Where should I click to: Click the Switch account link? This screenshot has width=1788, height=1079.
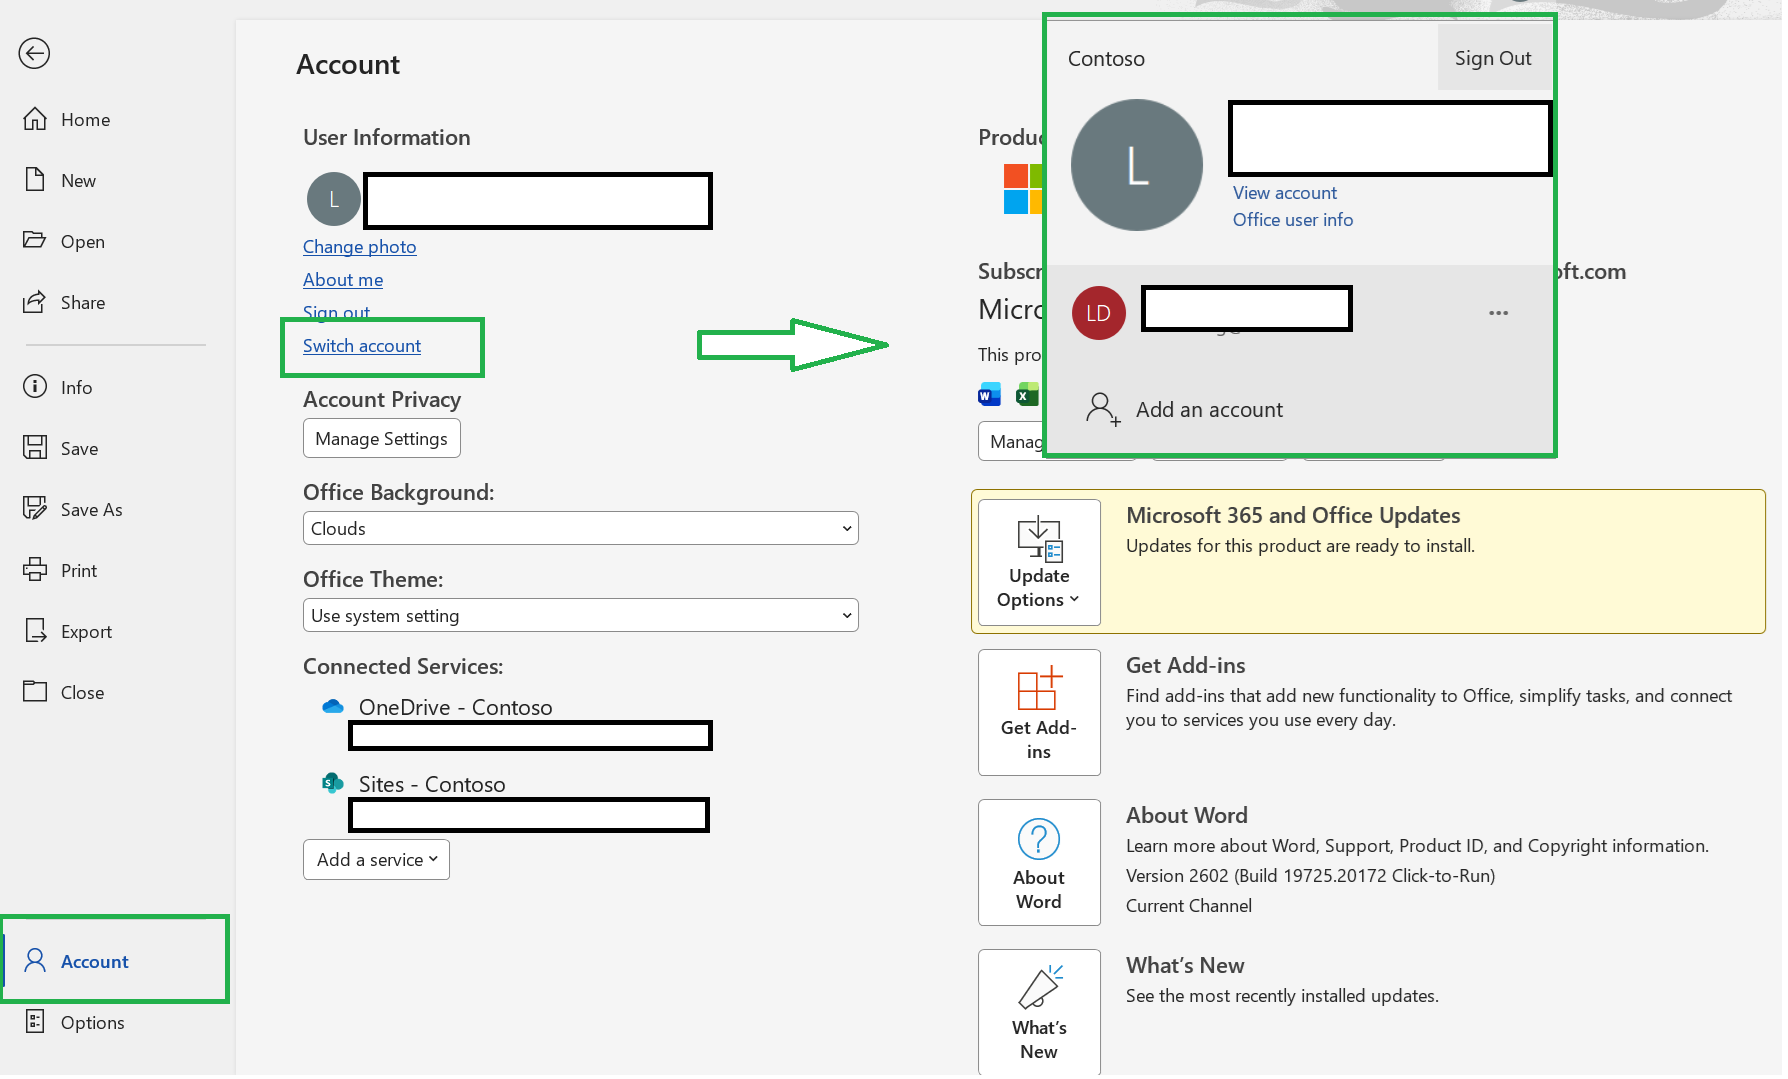(x=362, y=346)
